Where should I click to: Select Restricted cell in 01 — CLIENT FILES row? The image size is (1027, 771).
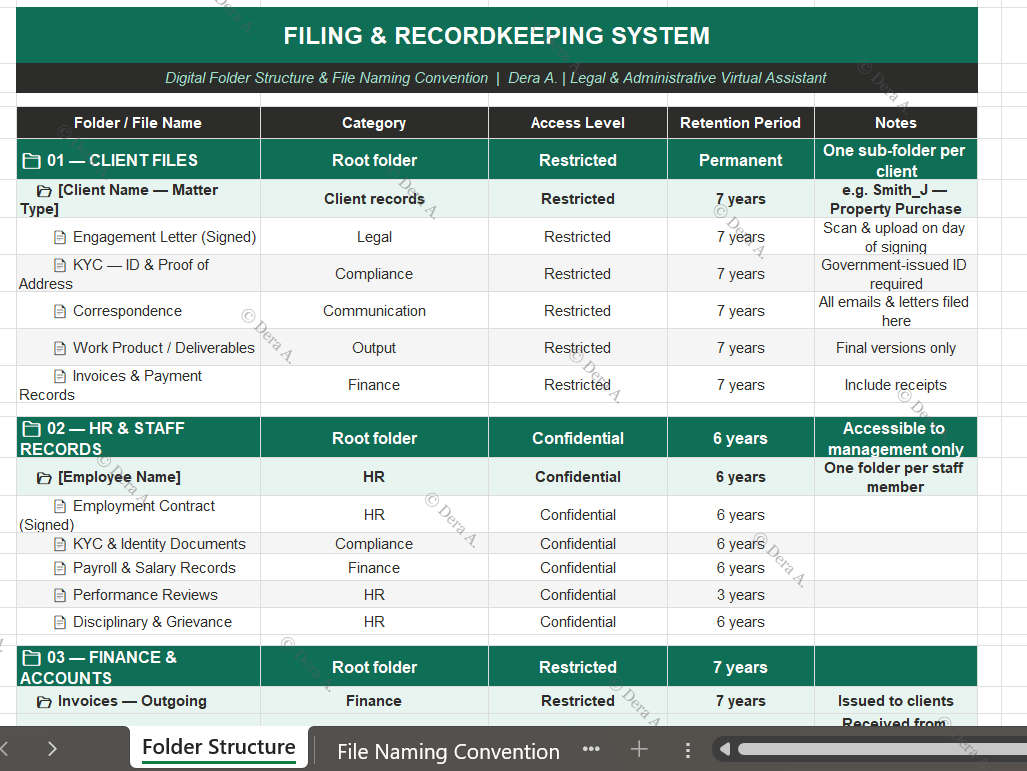coord(578,160)
